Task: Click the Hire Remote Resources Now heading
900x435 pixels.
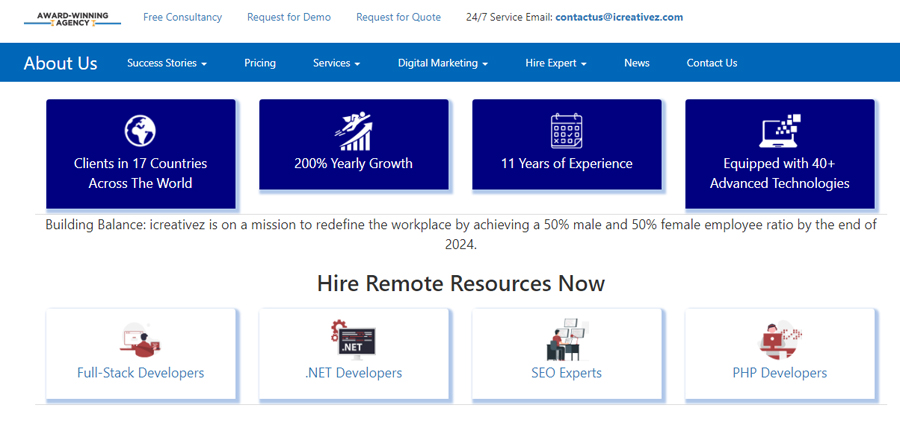Action: point(461,283)
